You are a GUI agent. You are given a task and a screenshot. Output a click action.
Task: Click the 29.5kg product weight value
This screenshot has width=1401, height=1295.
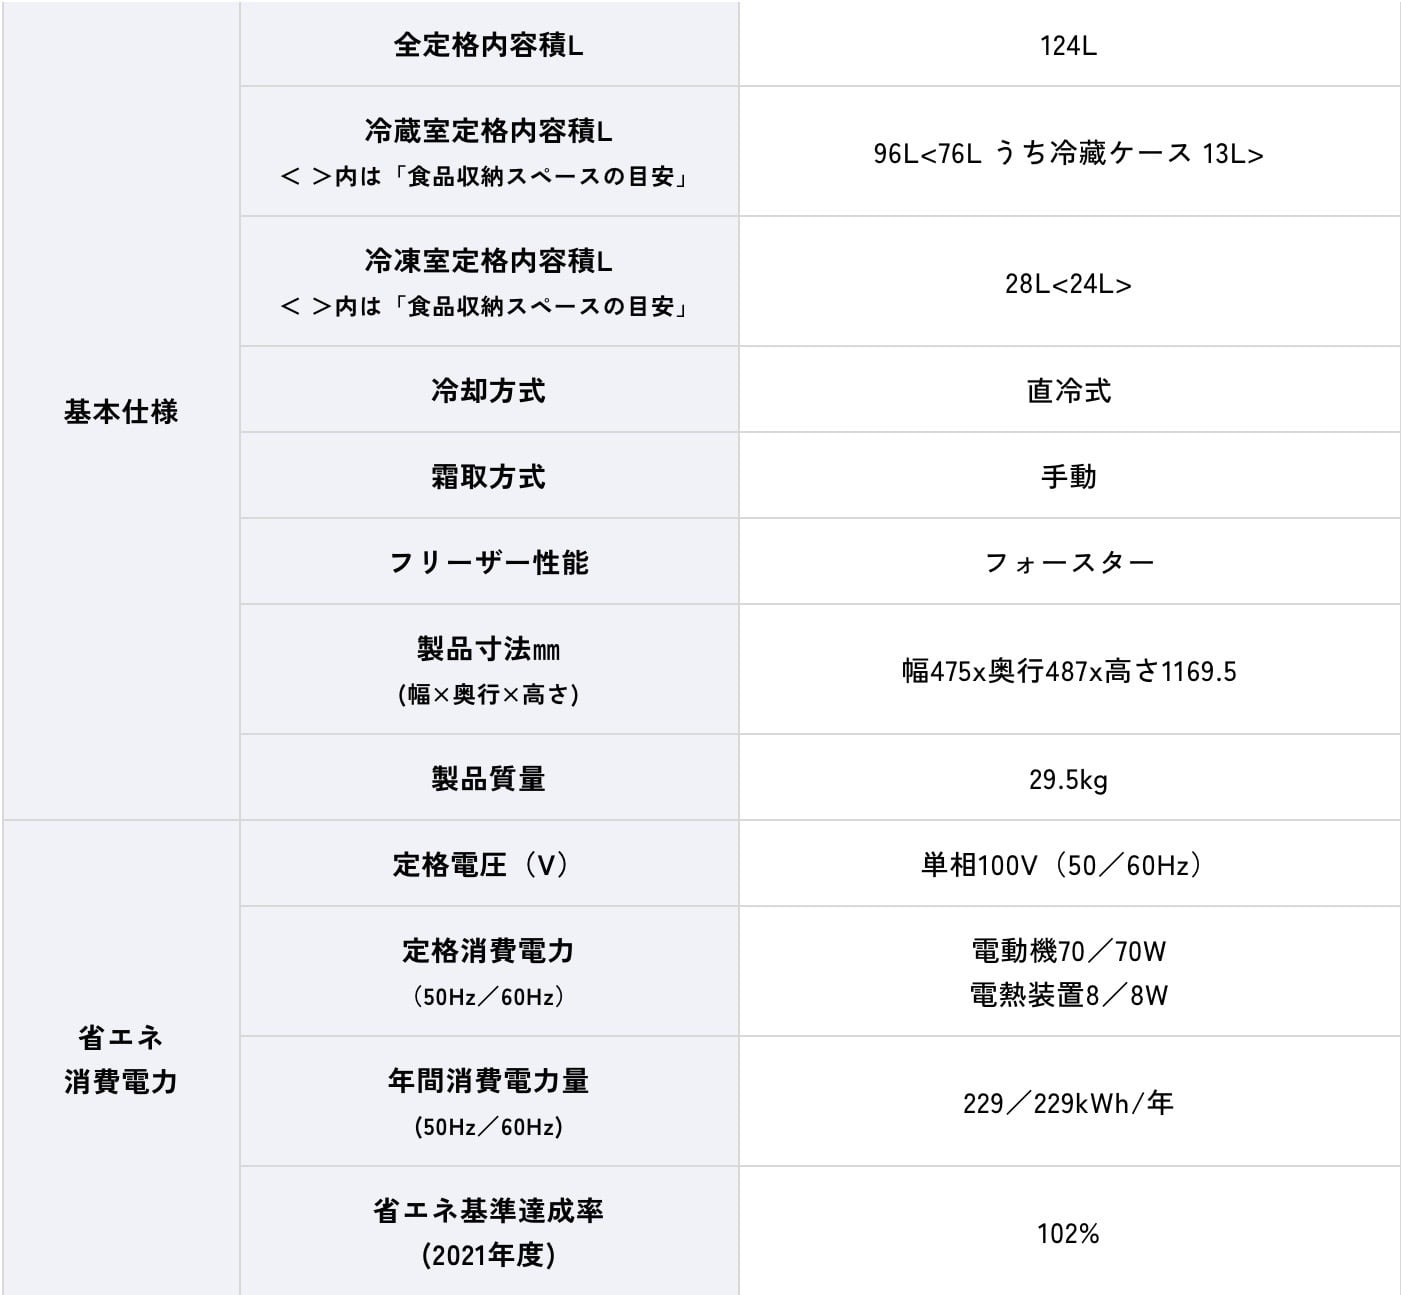click(x=1068, y=779)
